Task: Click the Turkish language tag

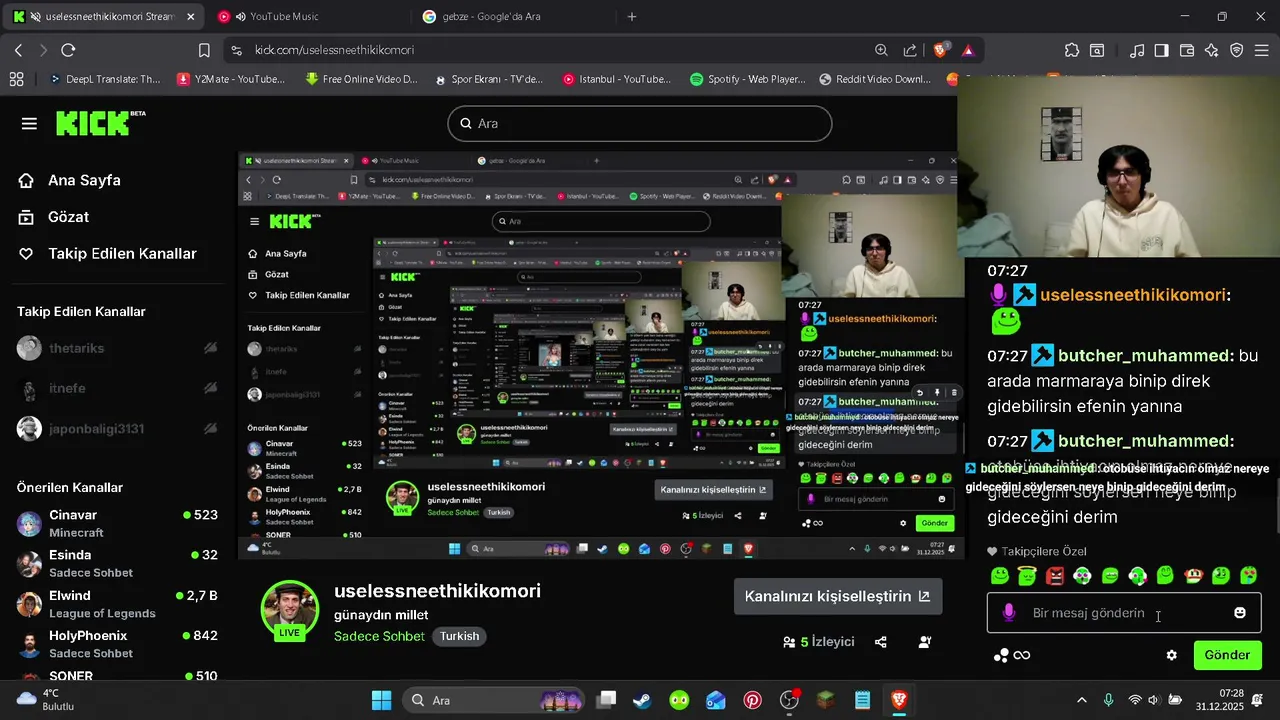Action: [x=460, y=636]
